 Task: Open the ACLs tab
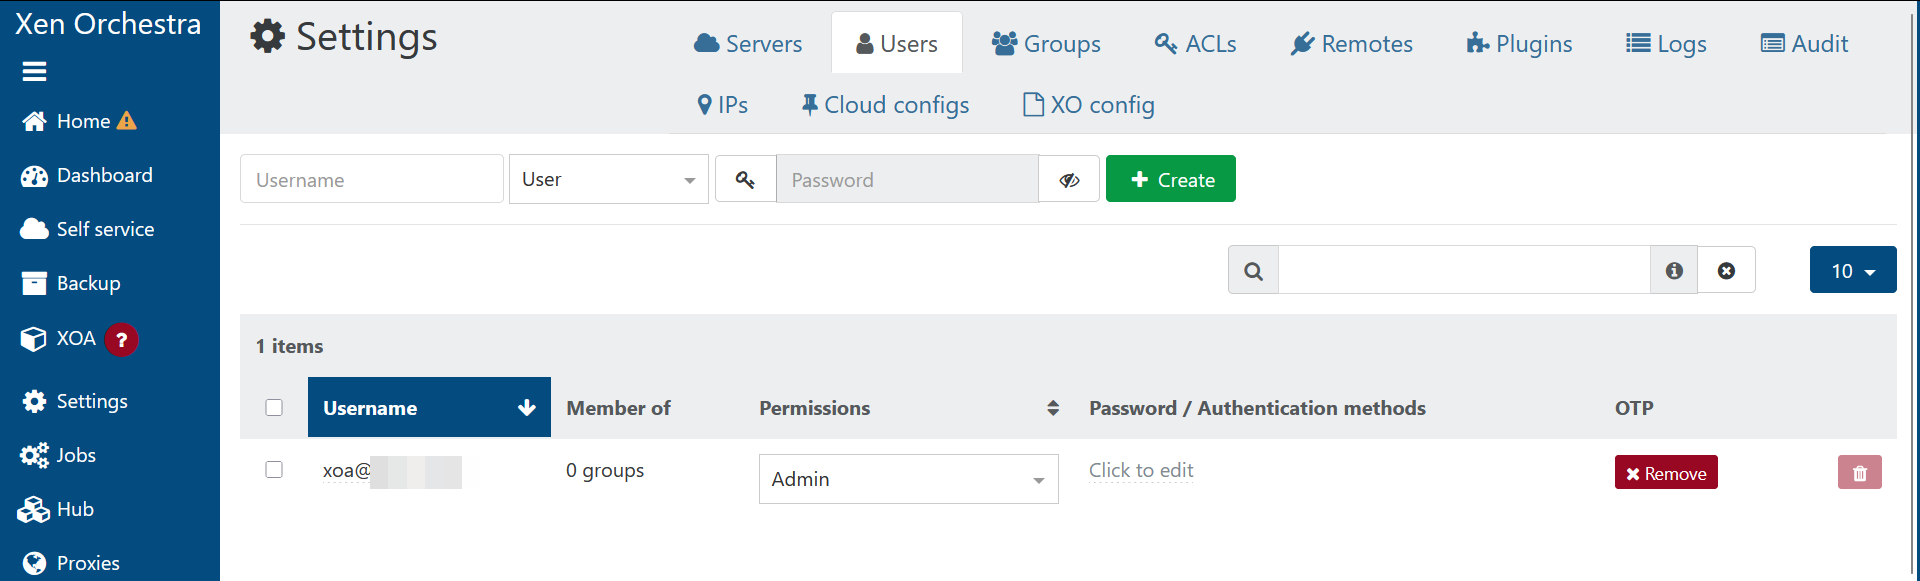tap(1195, 43)
